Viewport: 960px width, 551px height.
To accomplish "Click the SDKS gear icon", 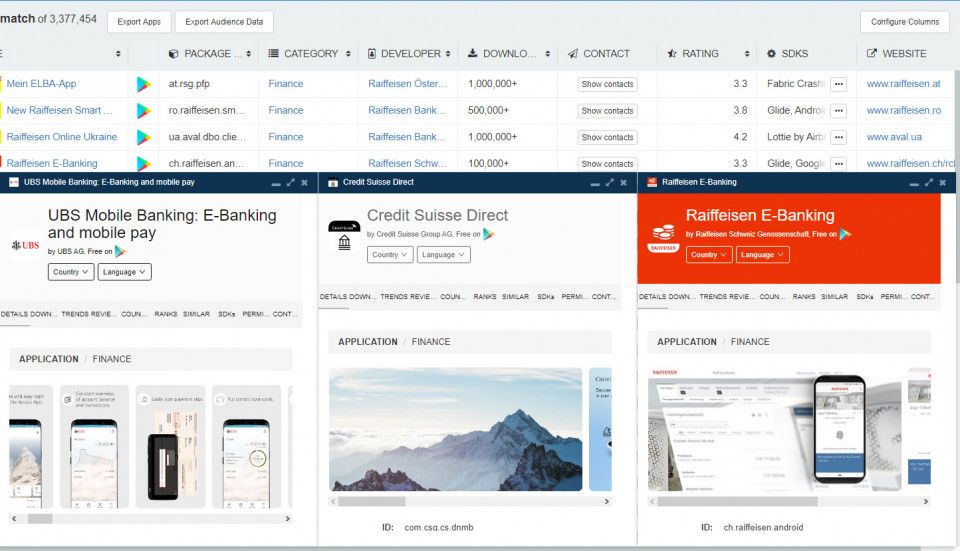I will click(x=771, y=54).
